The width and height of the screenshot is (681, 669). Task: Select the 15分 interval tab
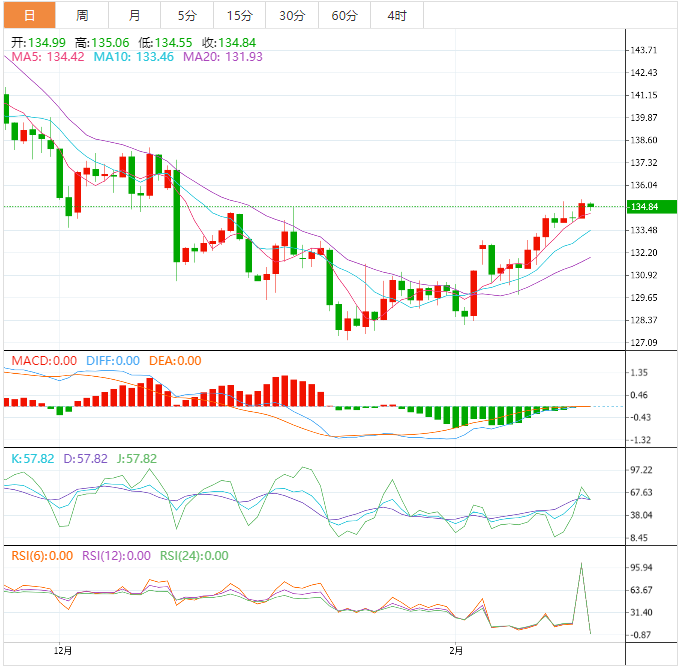coord(239,15)
